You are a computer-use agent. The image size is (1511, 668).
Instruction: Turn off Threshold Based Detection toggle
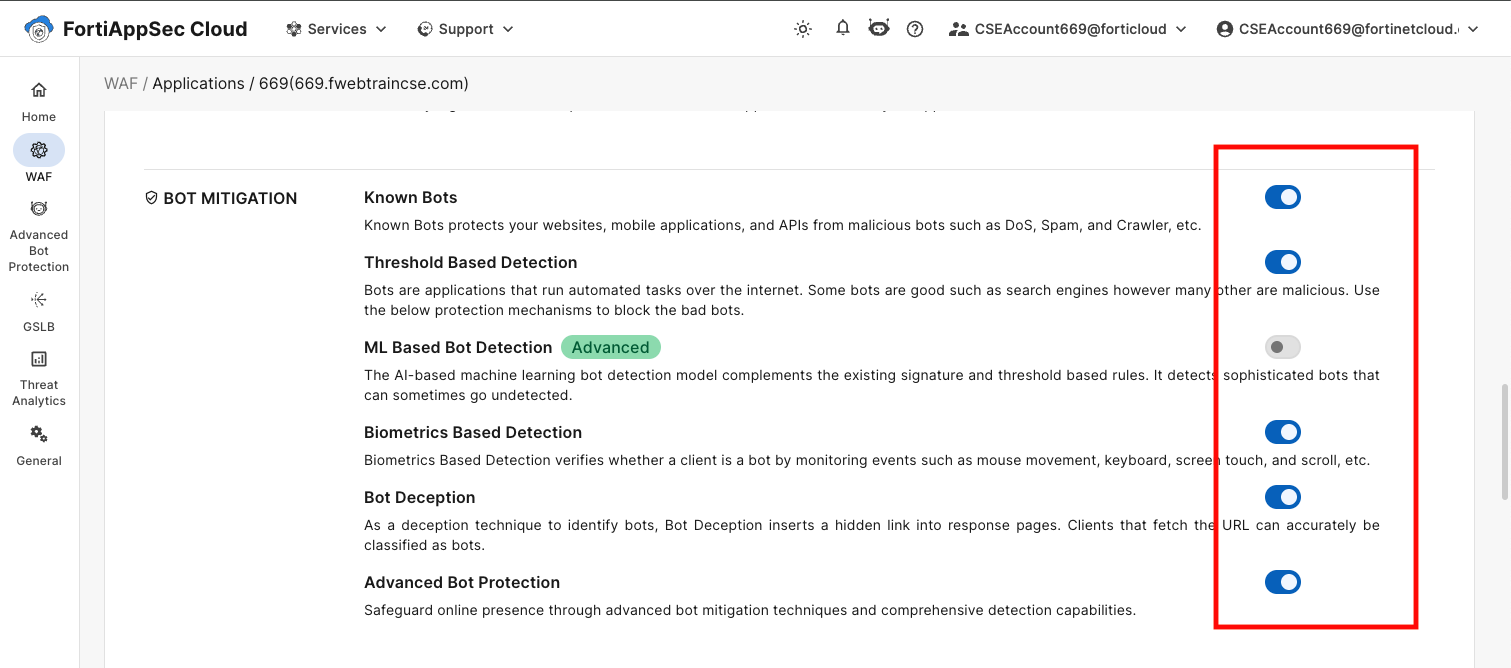1283,262
